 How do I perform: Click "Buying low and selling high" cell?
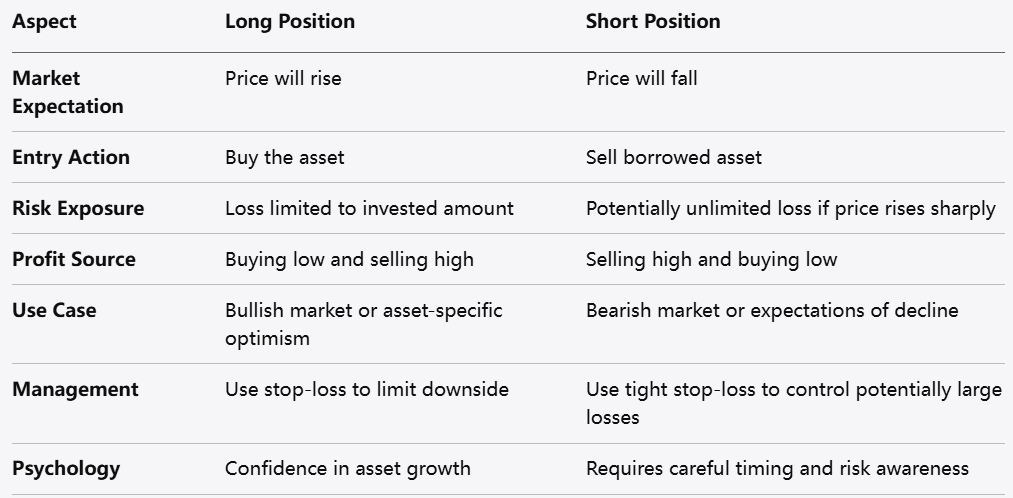pos(349,259)
